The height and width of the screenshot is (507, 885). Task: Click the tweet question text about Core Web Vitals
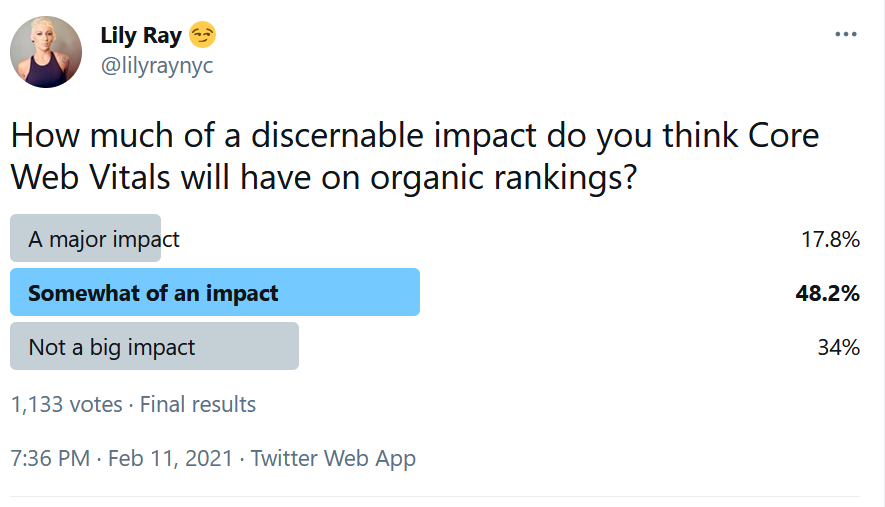click(415, 156)
